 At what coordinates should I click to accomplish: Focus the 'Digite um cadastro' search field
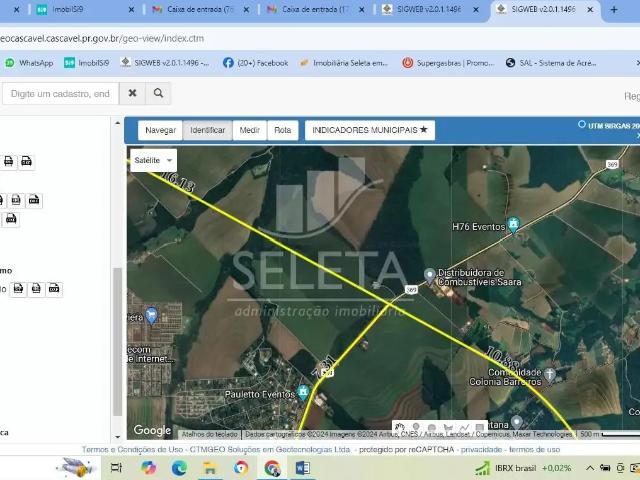click(x=60, y=93)
